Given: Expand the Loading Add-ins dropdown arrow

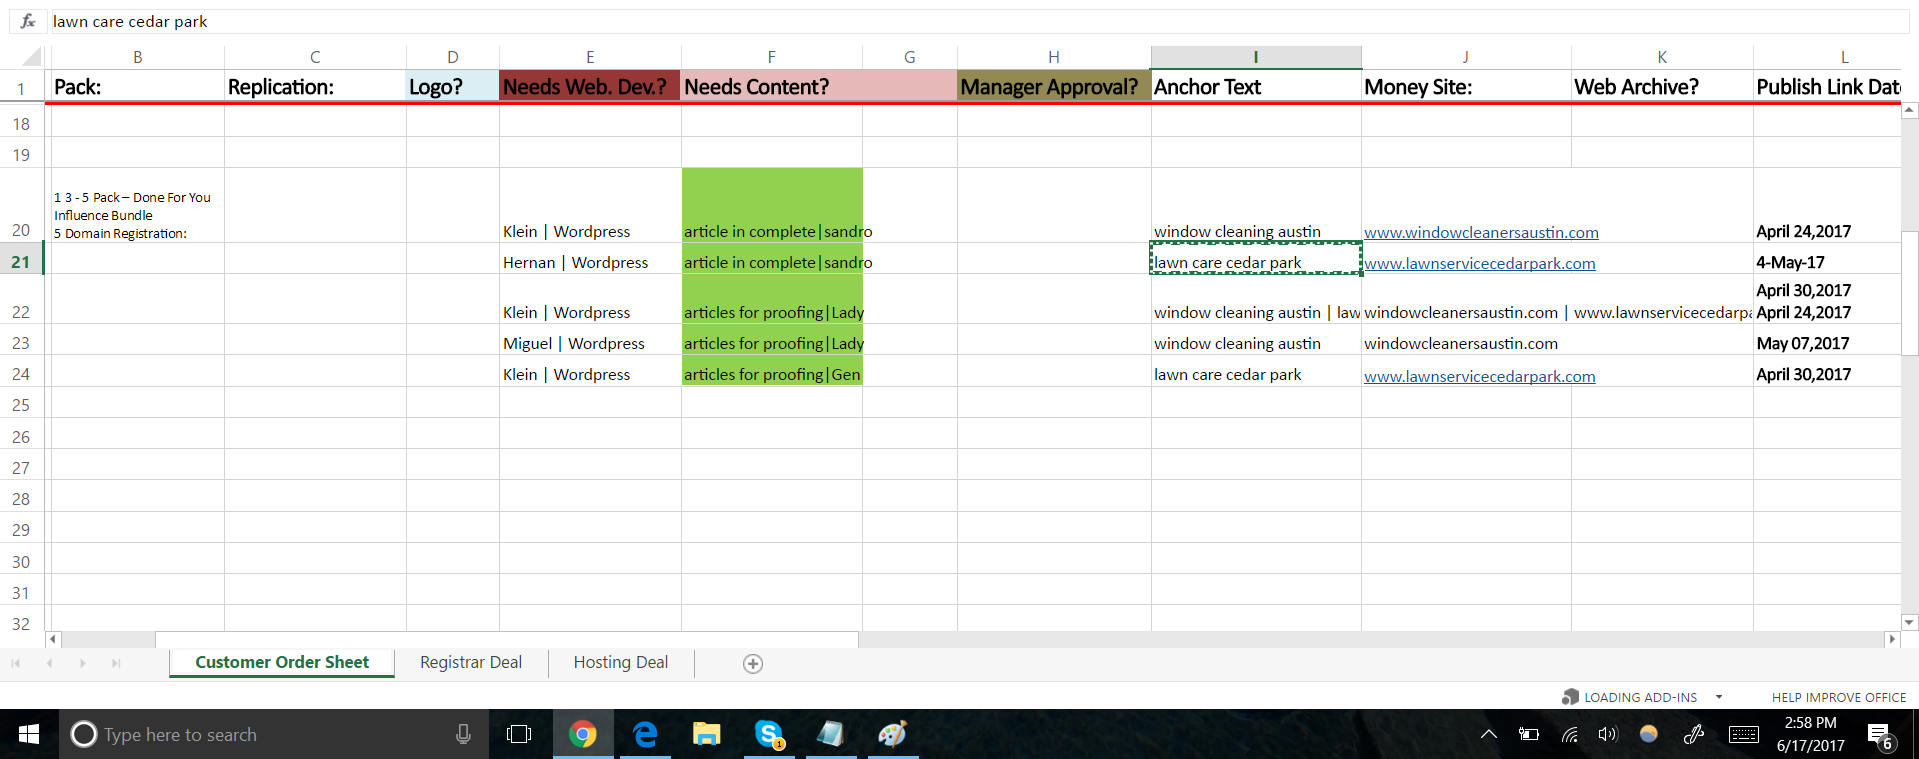Looking at the screenshot, I should [x=1719, y=697].
